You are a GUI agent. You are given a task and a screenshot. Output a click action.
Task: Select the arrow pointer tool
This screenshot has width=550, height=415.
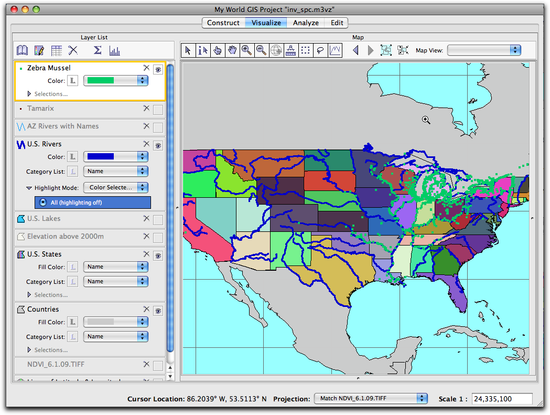coord(188,51)
